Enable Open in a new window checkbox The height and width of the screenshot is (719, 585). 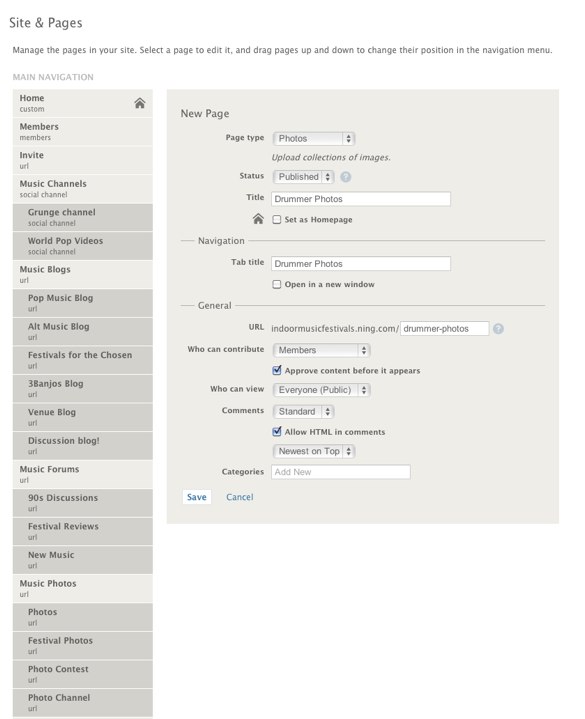(x=276, y=284)
